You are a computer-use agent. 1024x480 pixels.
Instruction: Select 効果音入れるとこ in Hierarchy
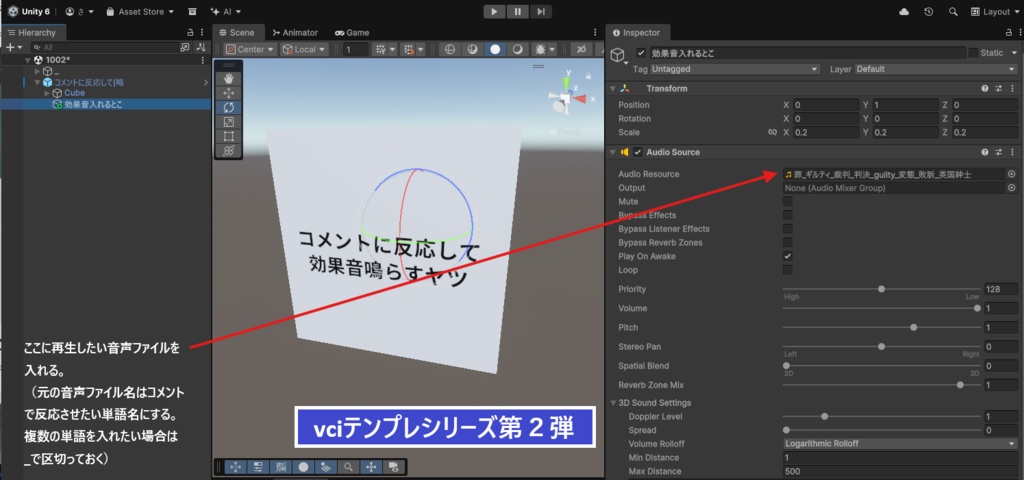(93, 104)
